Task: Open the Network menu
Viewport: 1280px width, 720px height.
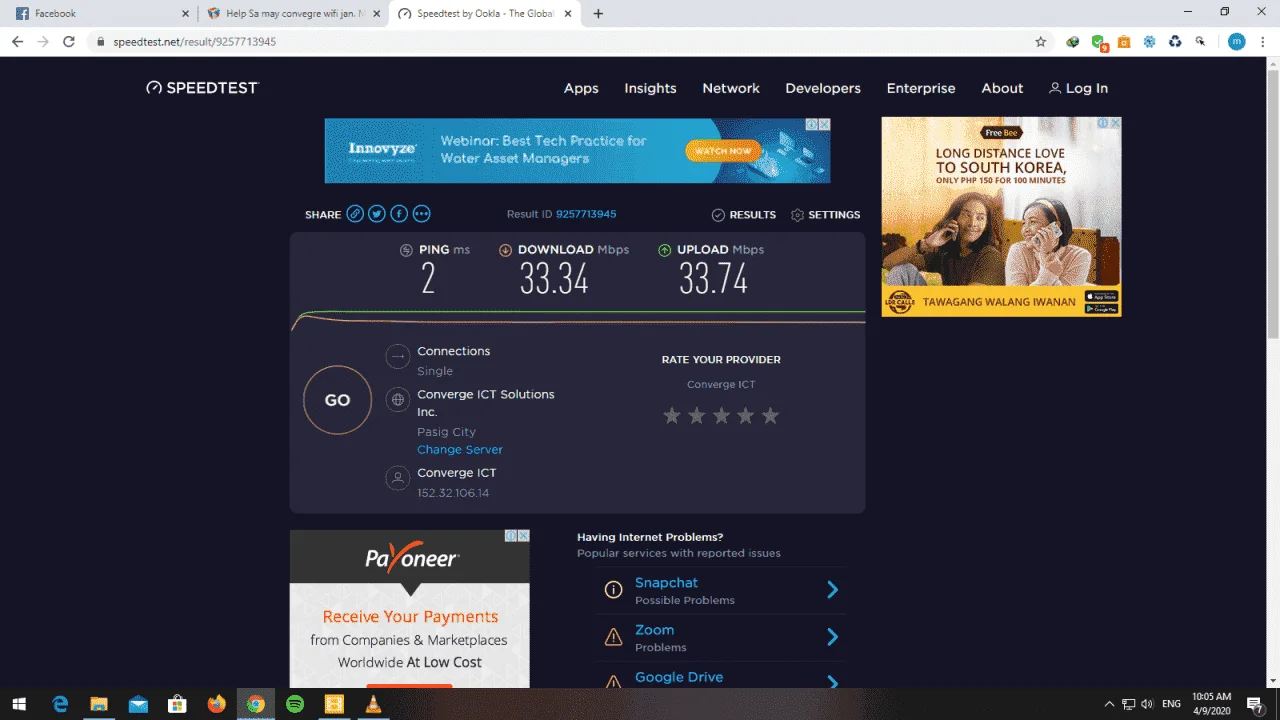Action: [x=731, y=88]
